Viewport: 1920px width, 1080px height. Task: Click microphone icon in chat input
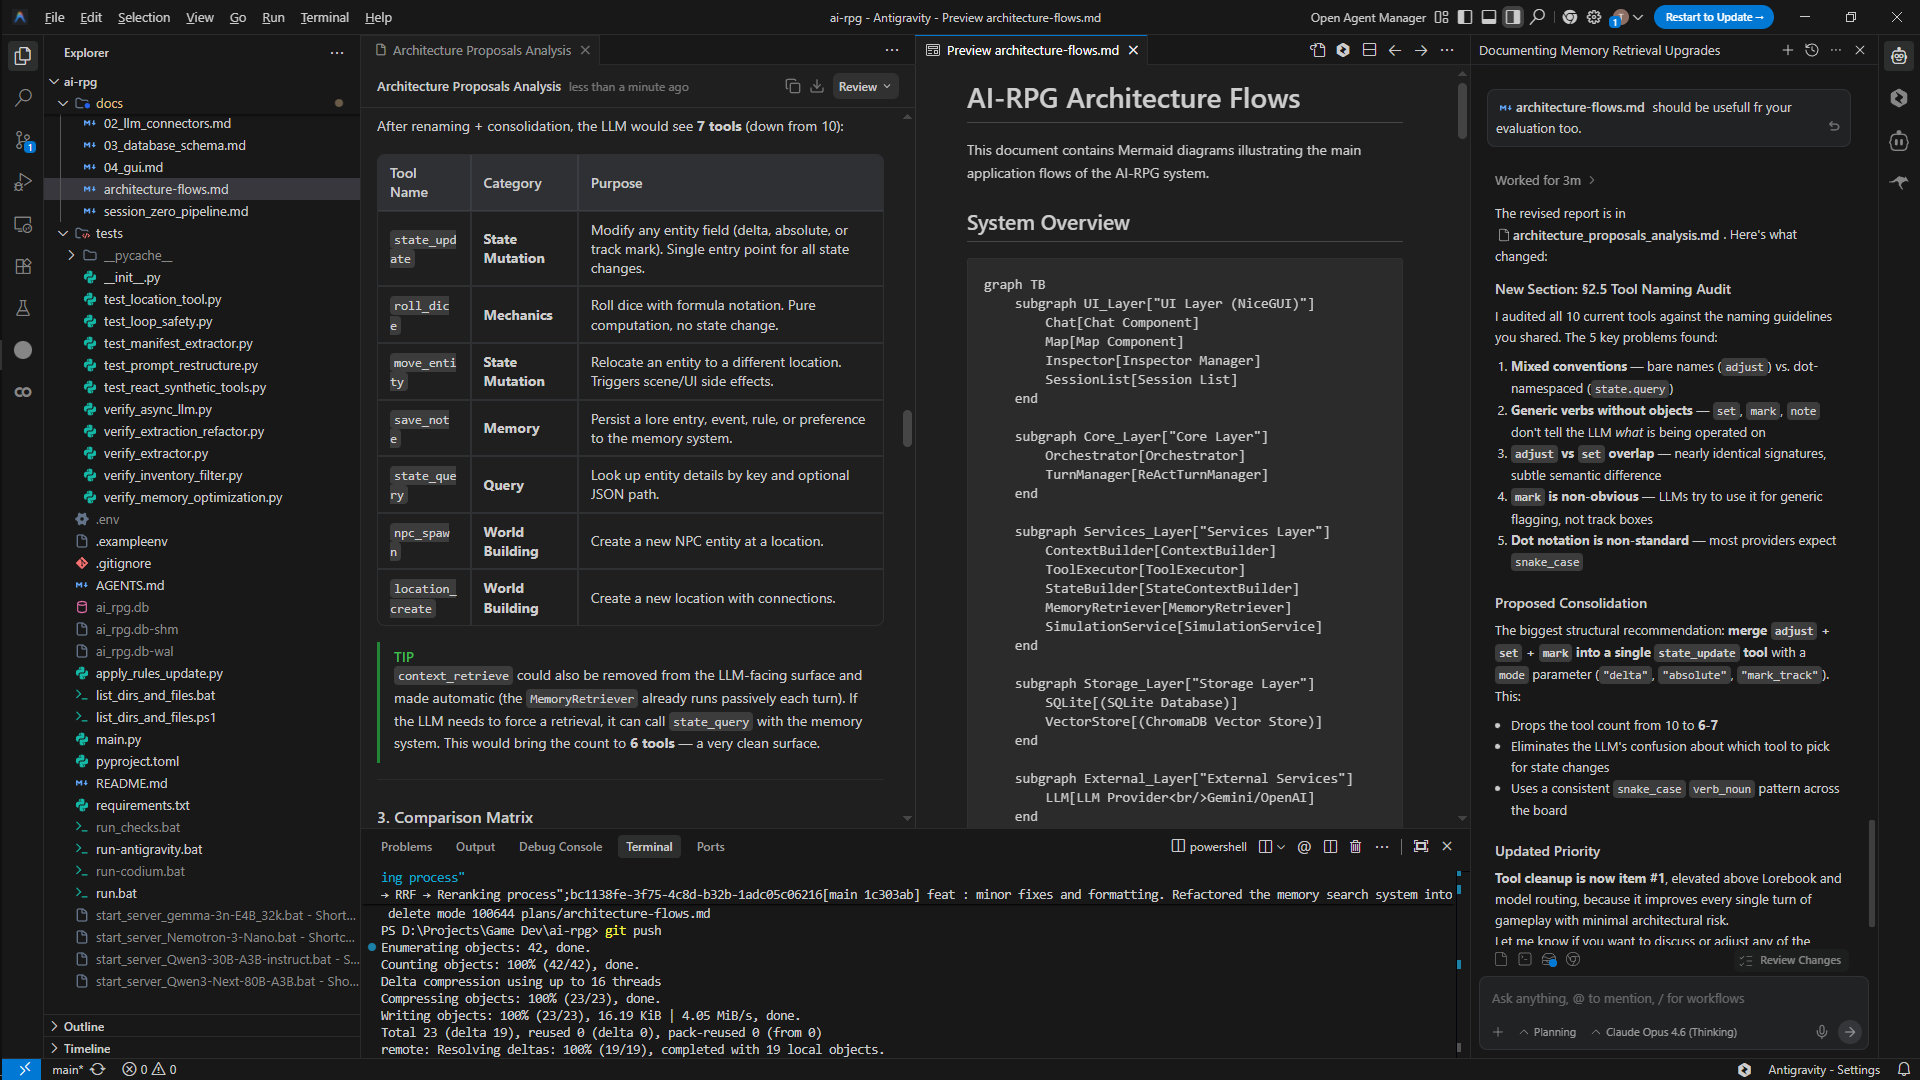coord(1821,1032)
